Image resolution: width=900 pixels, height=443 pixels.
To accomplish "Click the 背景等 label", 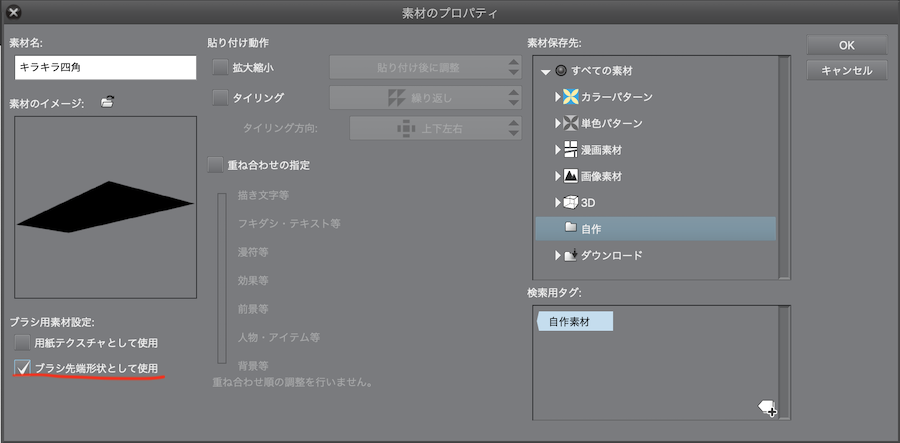I will coord(253,366).
